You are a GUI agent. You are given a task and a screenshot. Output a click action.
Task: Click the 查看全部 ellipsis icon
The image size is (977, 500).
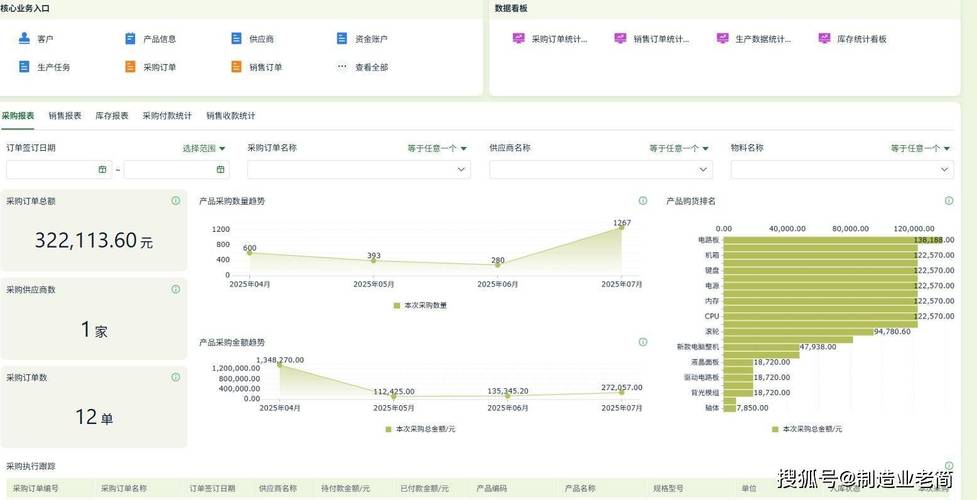342,66
